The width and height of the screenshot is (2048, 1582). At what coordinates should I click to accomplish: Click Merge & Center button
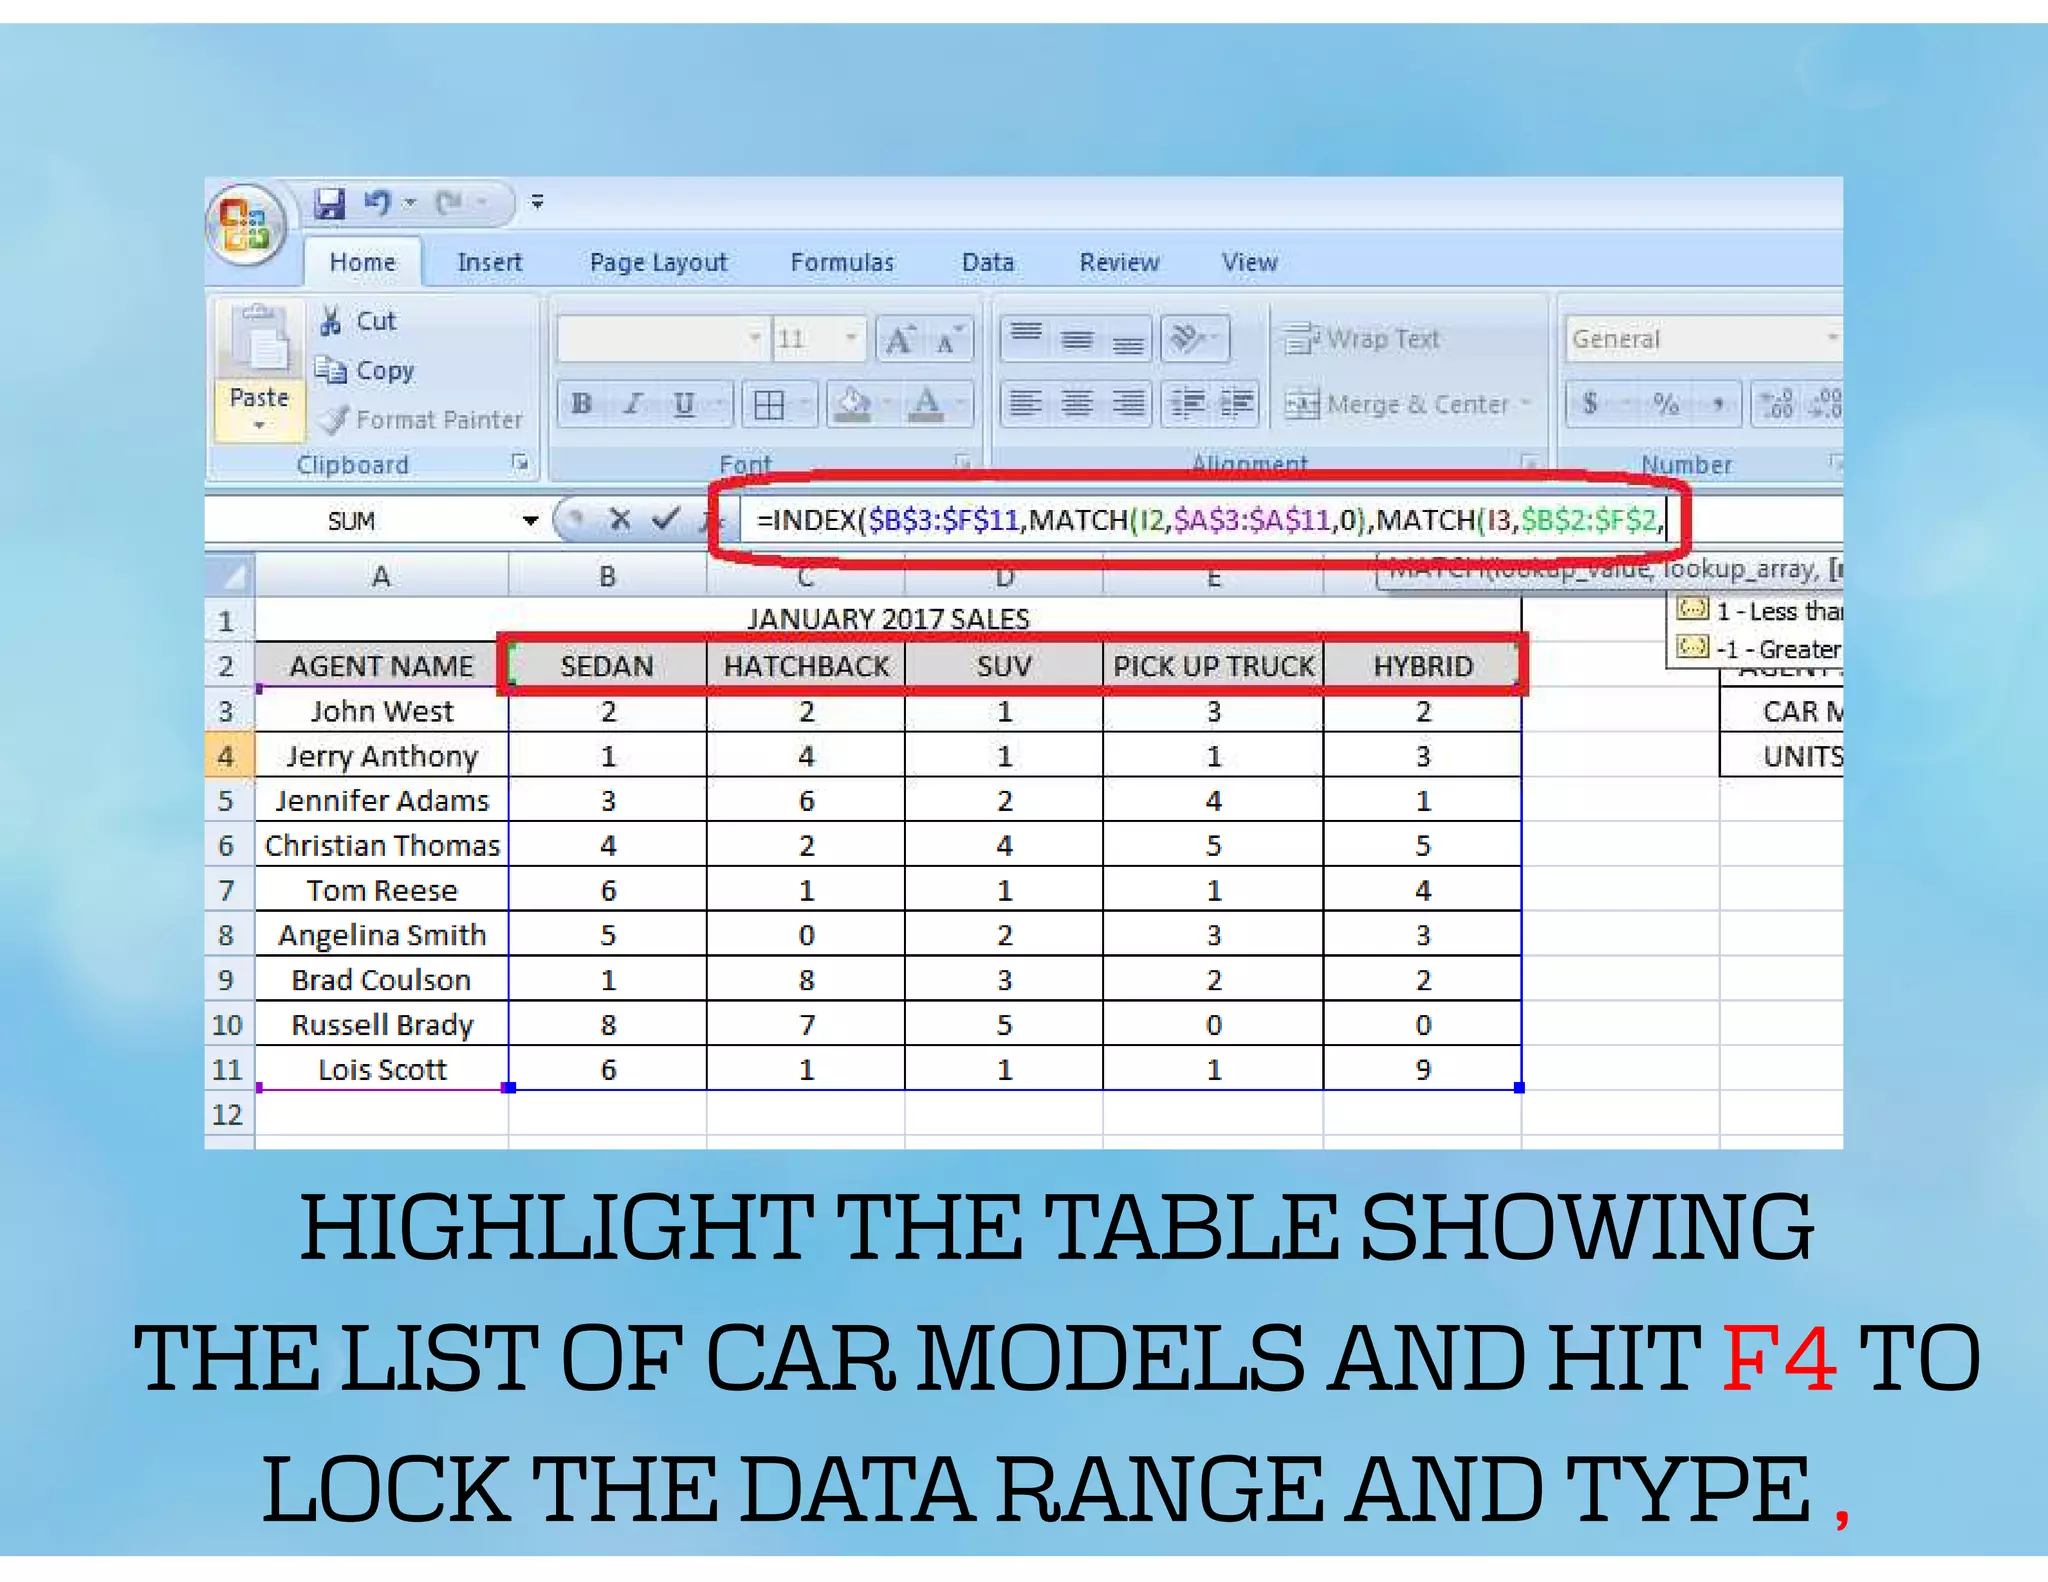[x=1400, y=404]
